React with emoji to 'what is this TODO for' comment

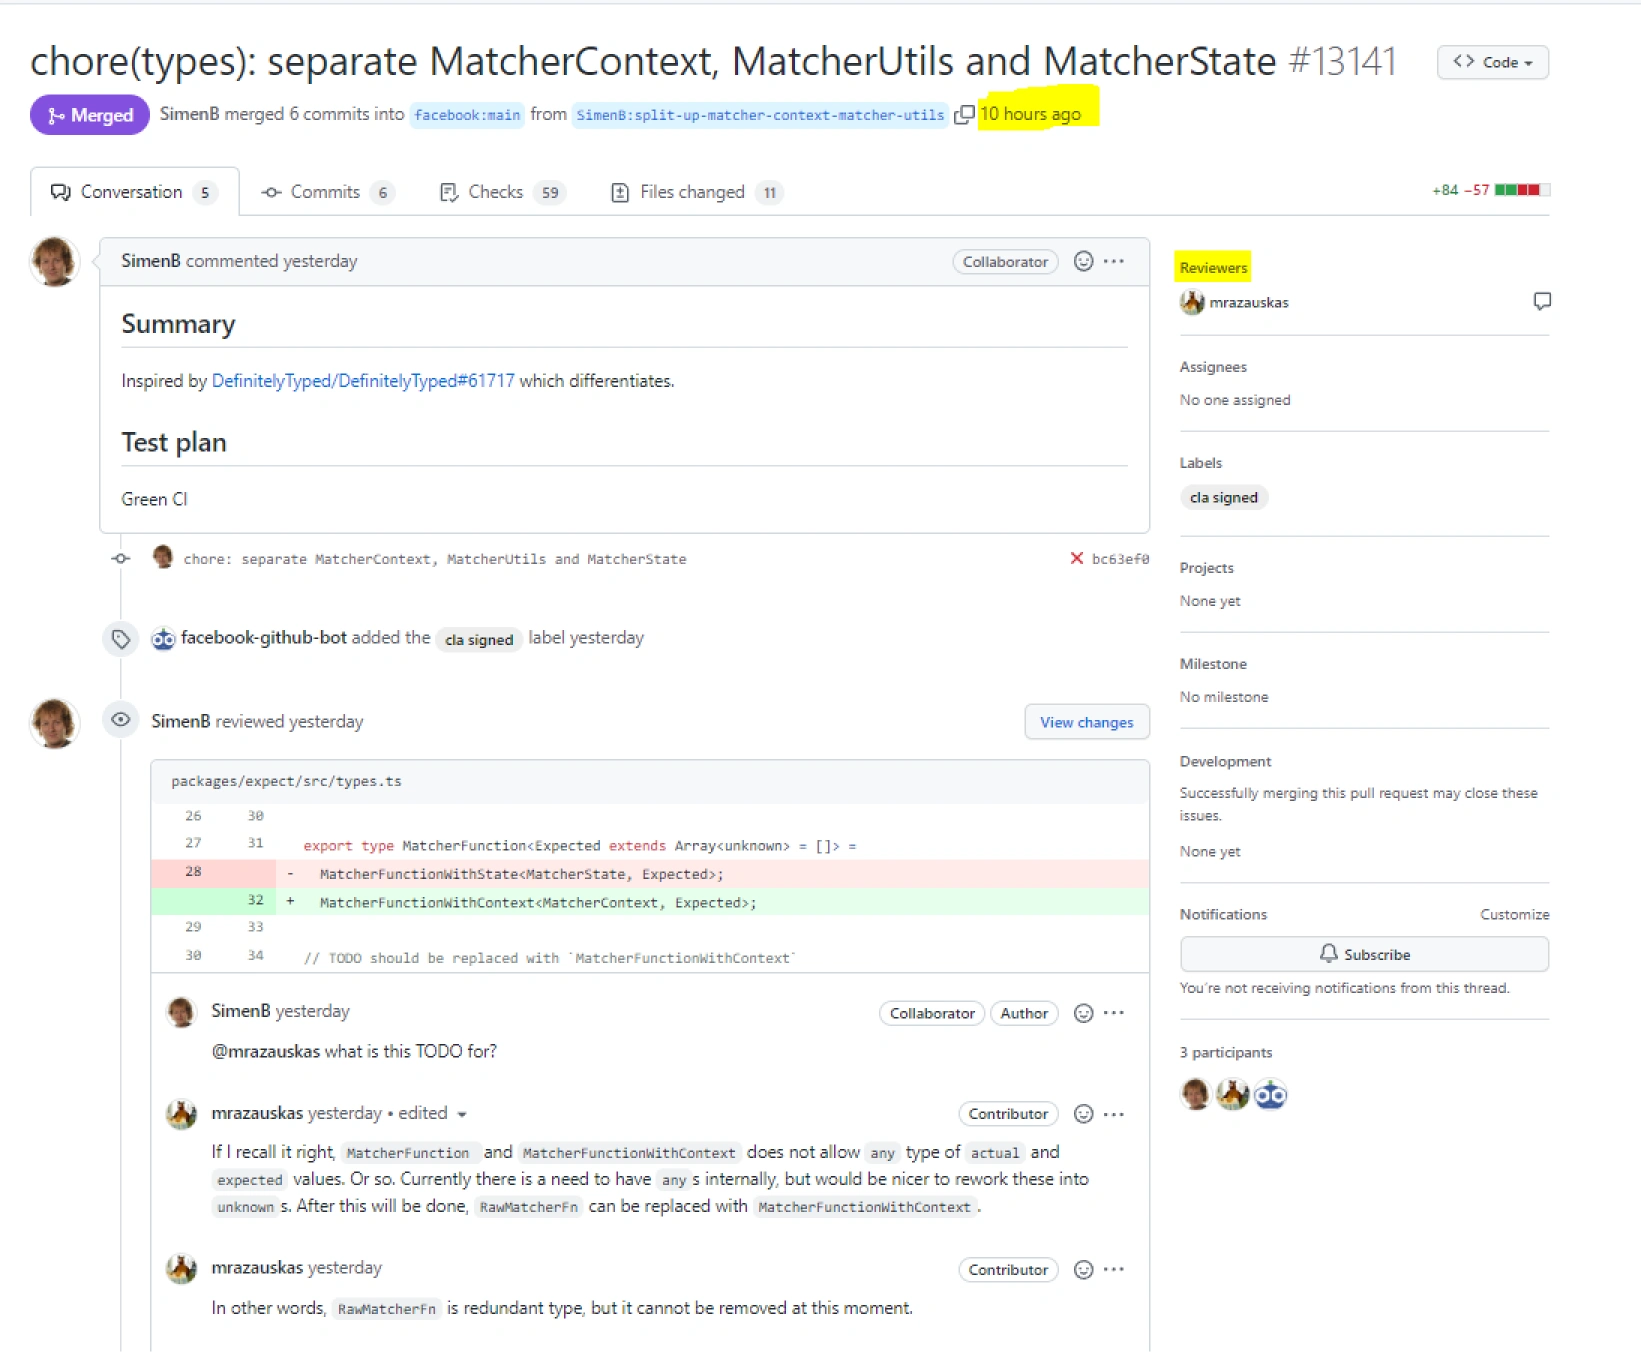1083,1013
